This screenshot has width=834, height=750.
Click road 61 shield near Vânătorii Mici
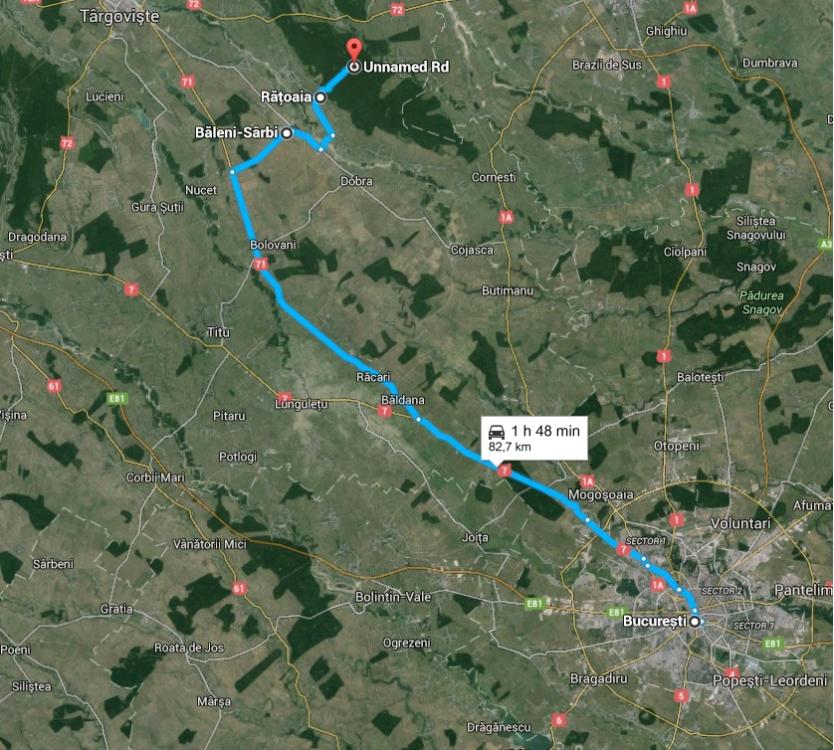(239, 588)
